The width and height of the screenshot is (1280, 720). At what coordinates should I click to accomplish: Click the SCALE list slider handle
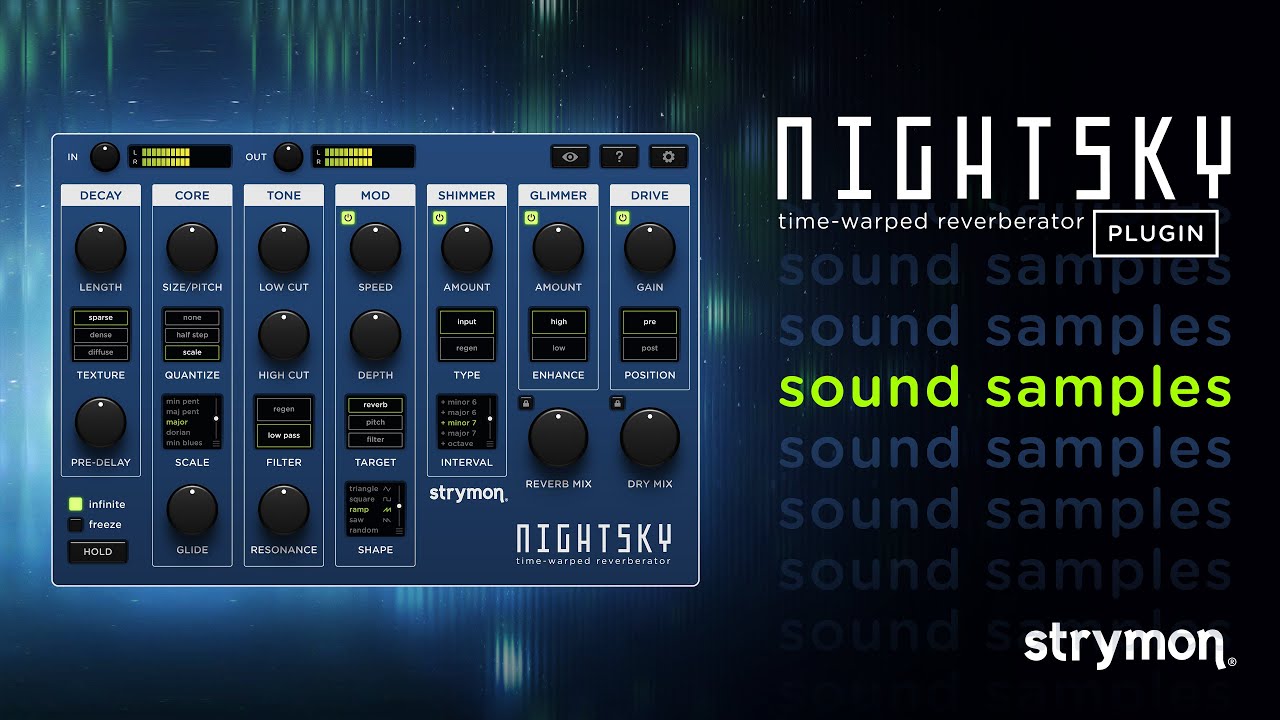click(216, 418)
